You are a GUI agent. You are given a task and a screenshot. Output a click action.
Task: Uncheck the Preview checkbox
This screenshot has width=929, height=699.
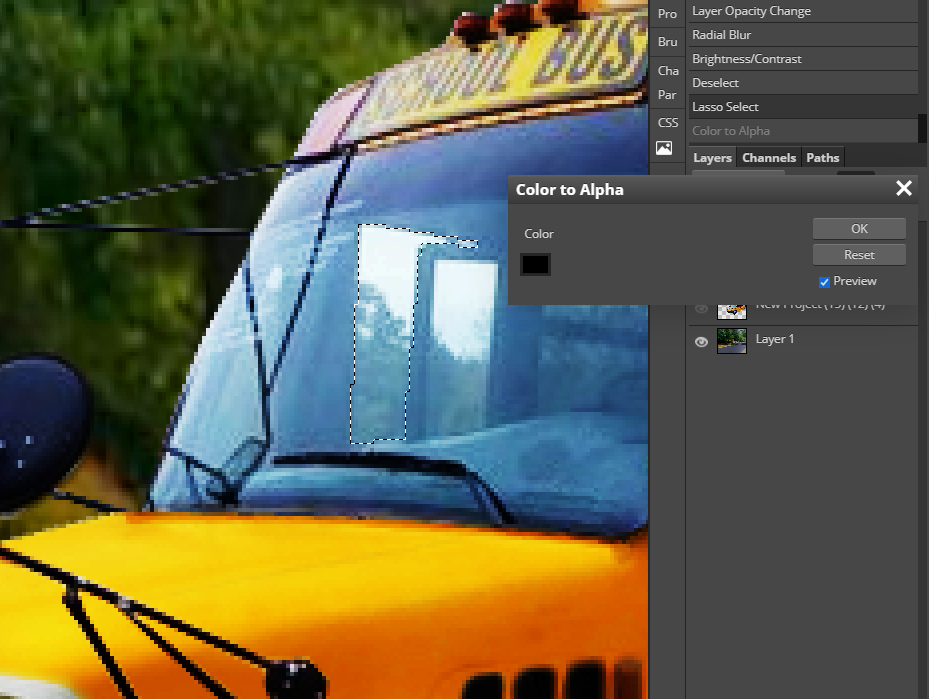click(x=824, y=281)
